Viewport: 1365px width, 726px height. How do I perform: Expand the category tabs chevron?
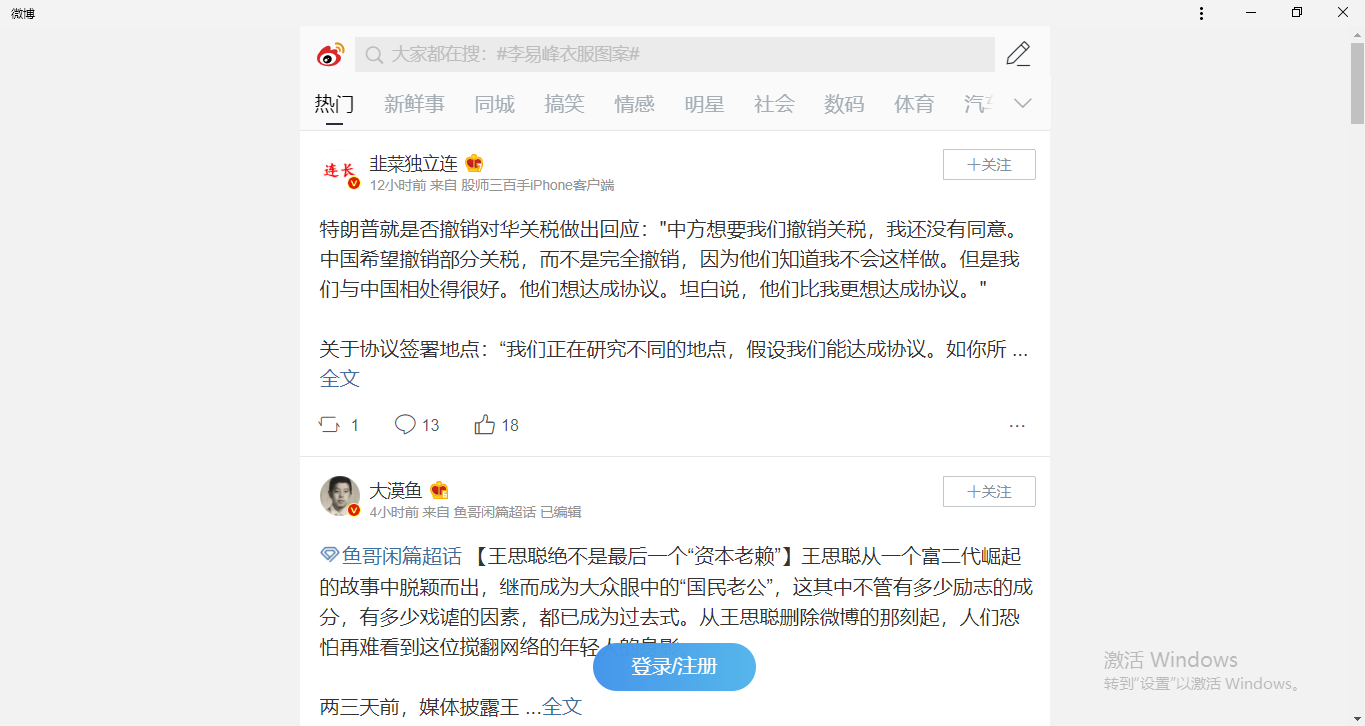(x=1022, y=103)
